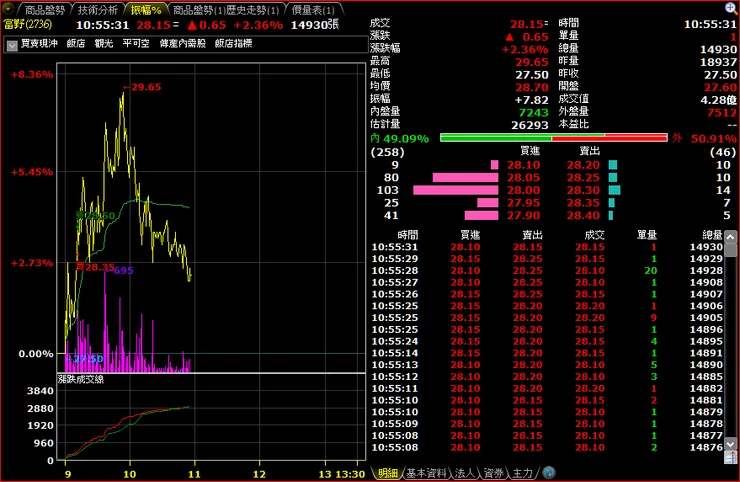Expand the category tag dropdown arrow
This screenshot has height=482, width=740.
12,45
